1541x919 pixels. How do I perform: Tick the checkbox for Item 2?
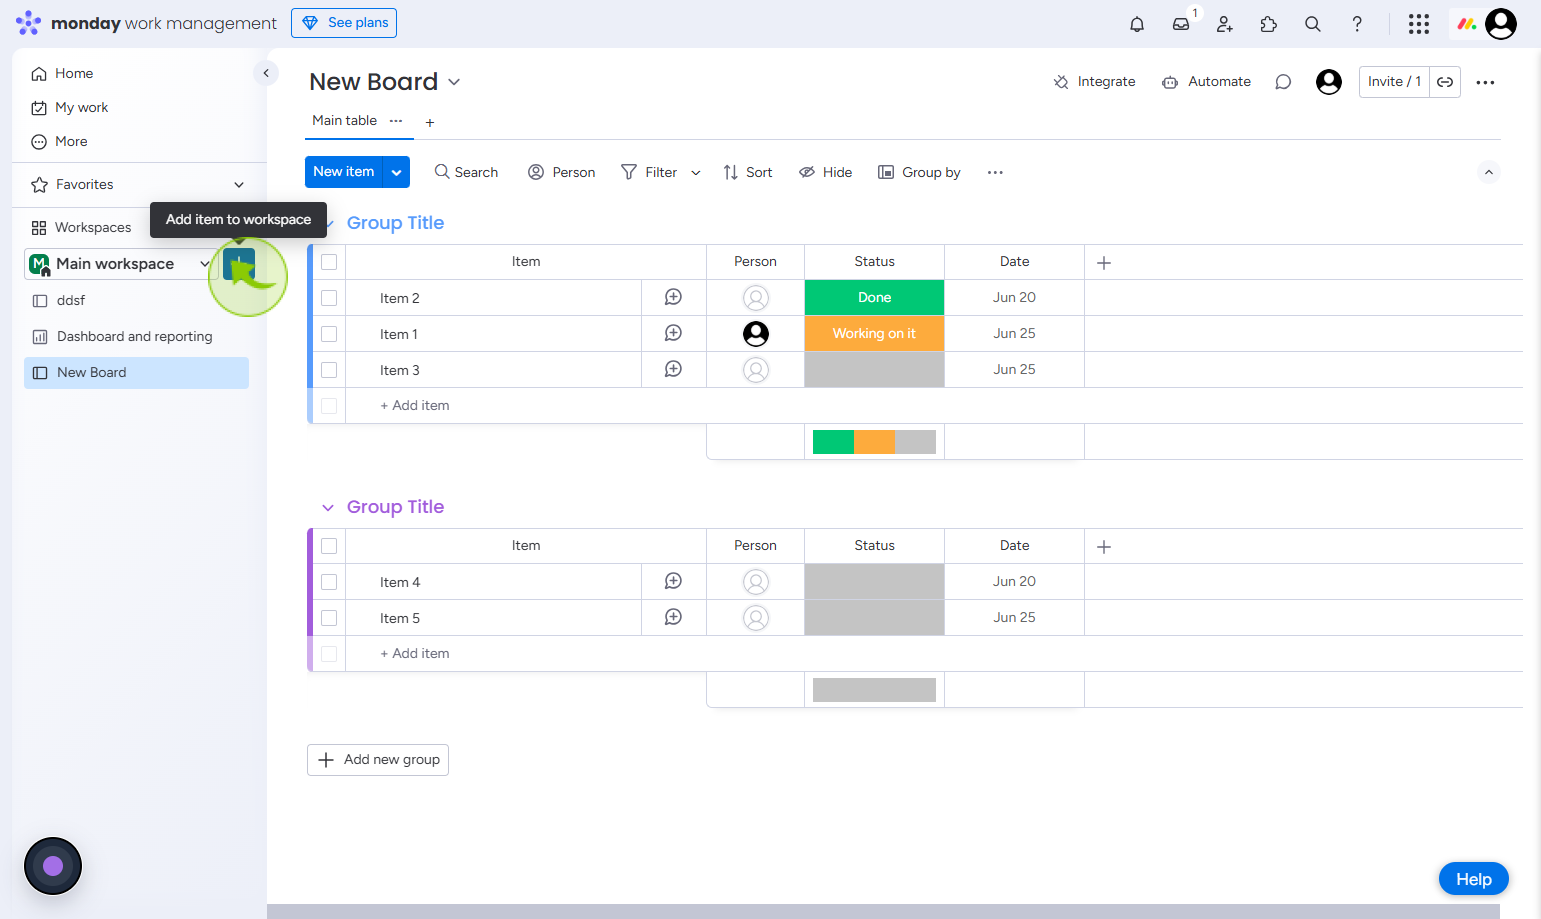coord(329,298)
